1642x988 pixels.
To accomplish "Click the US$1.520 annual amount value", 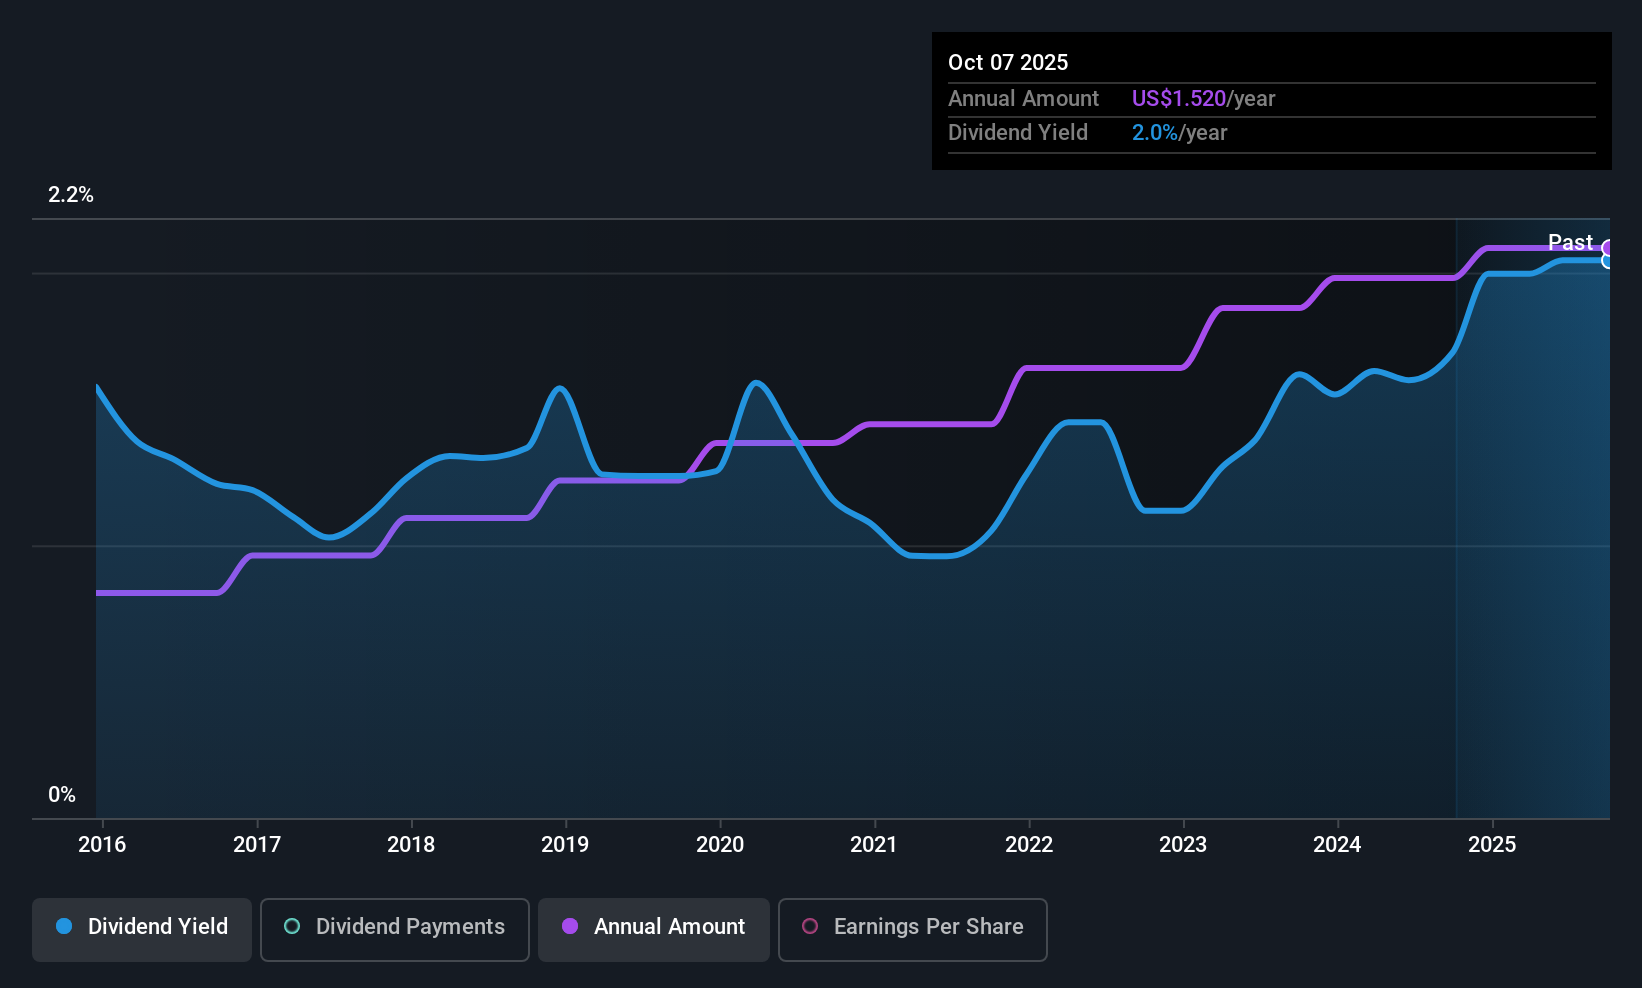I will pyautogui.click(x=1179, y=99).
